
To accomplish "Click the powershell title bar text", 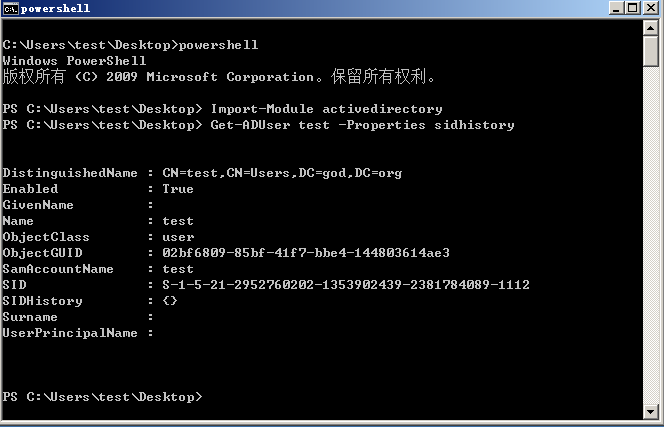I will [55, 8].
